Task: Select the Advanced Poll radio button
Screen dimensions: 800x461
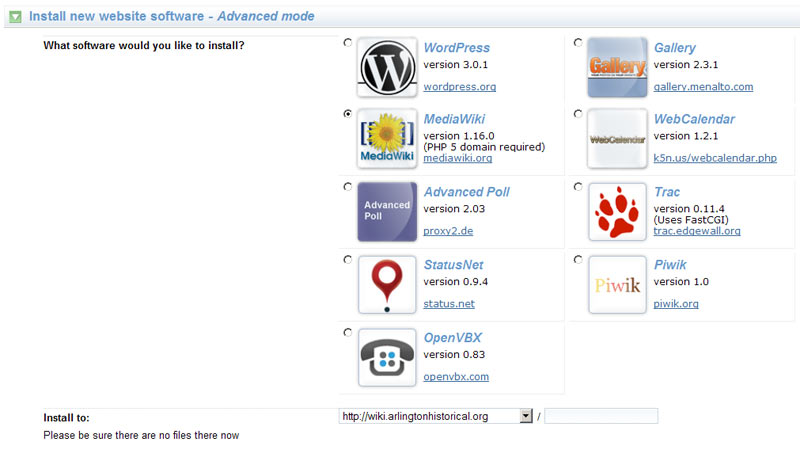Action: click(348, 187)
